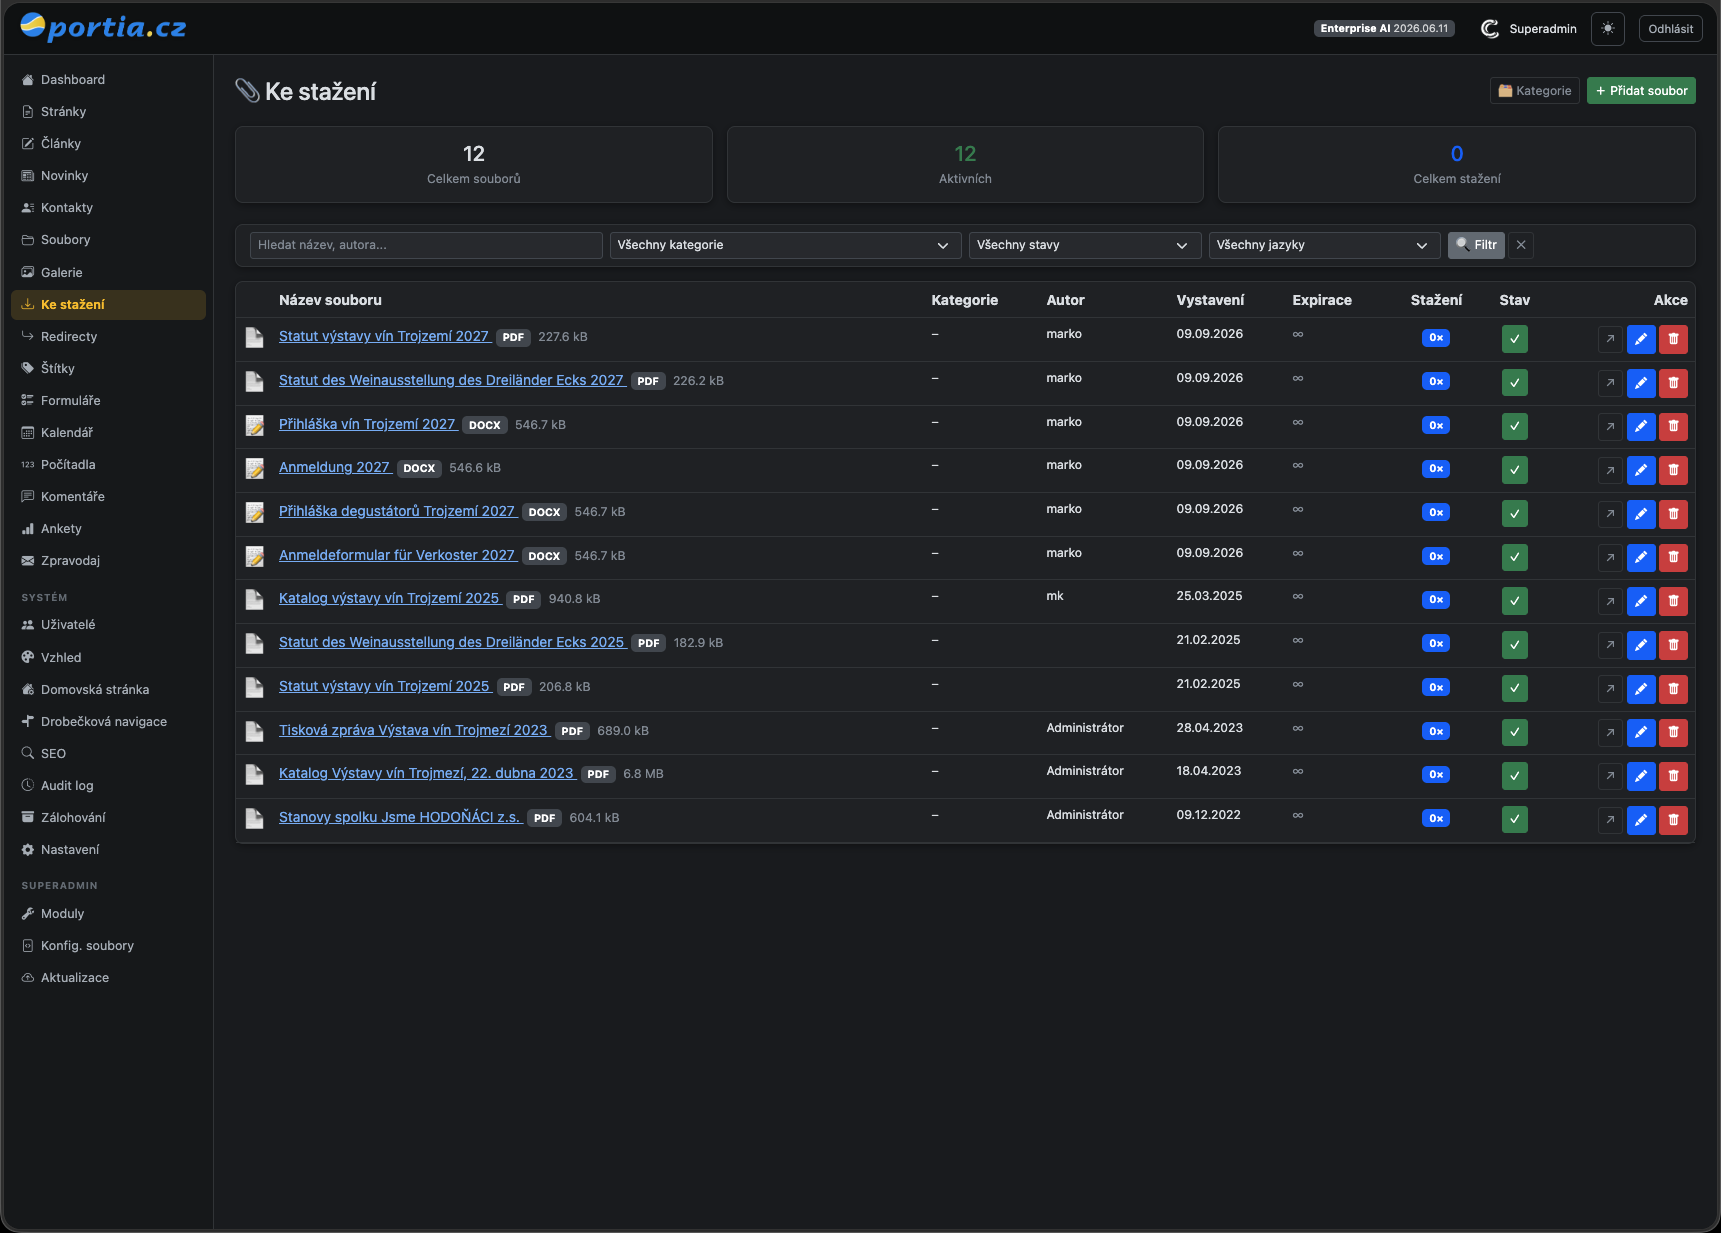Open the Stanovy spolku Jsme HODOŇÁCI z.s. link

(400, 817)
